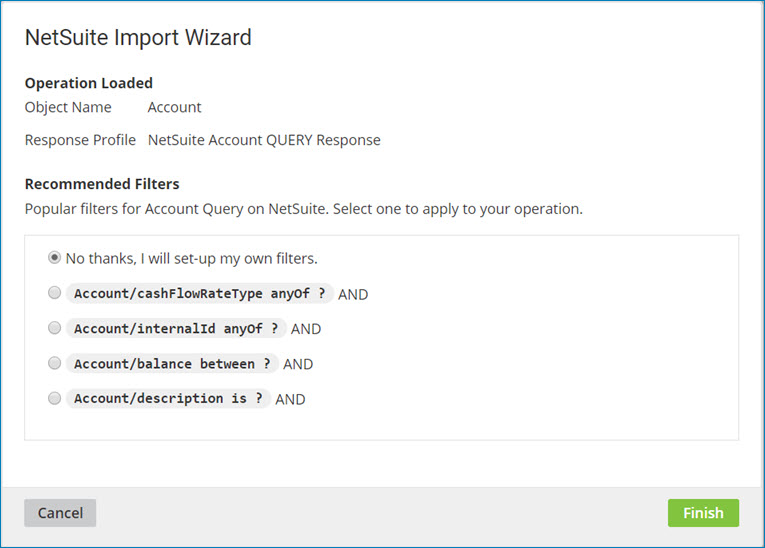Click 'NetSuite Account QUERY Response' value
Viewport: 765px width, 548px height.
tap(264, 140)
